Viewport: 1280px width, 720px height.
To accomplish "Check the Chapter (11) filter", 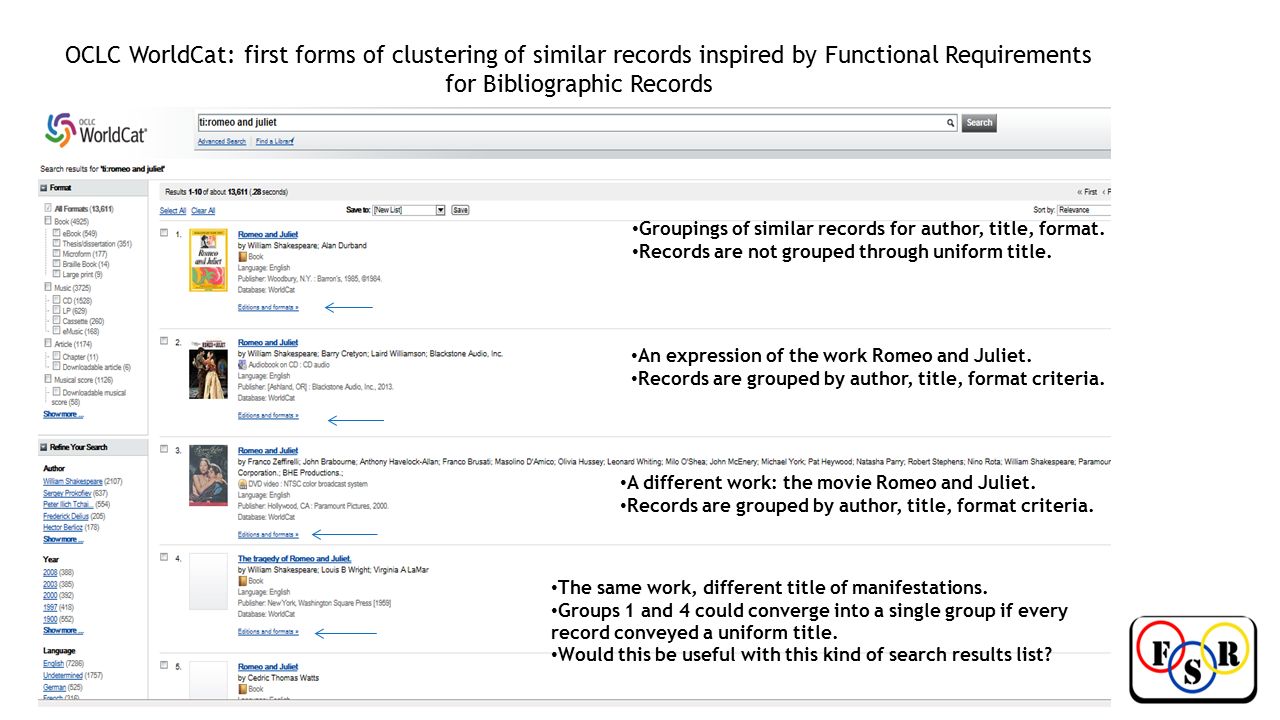I will pos(57,356).
